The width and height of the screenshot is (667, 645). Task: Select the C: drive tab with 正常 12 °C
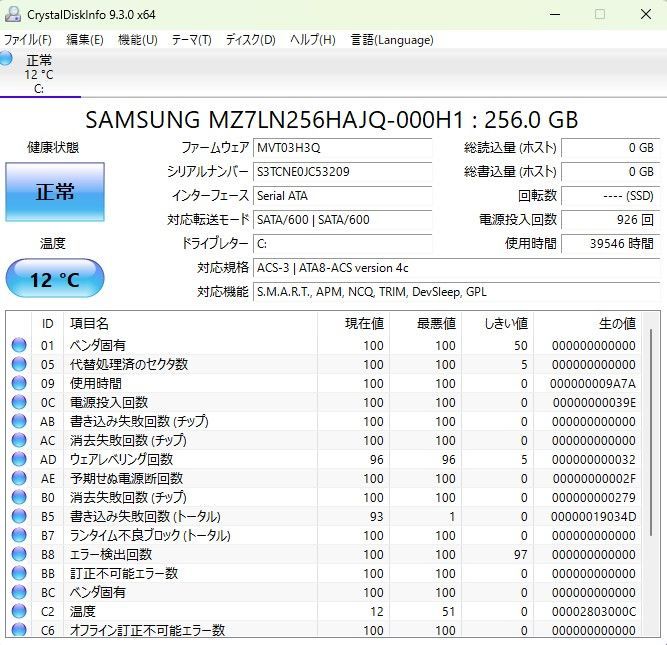[x=39, y=74]
